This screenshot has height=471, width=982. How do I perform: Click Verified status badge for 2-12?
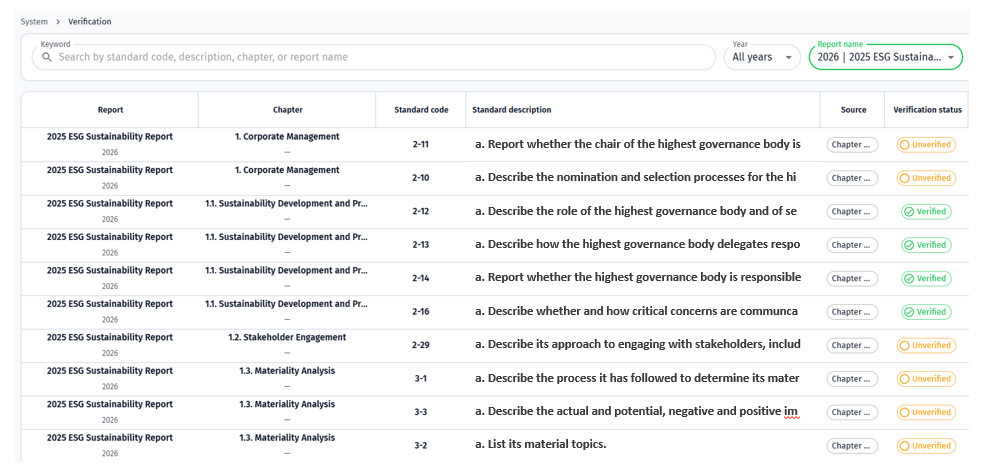926,212
